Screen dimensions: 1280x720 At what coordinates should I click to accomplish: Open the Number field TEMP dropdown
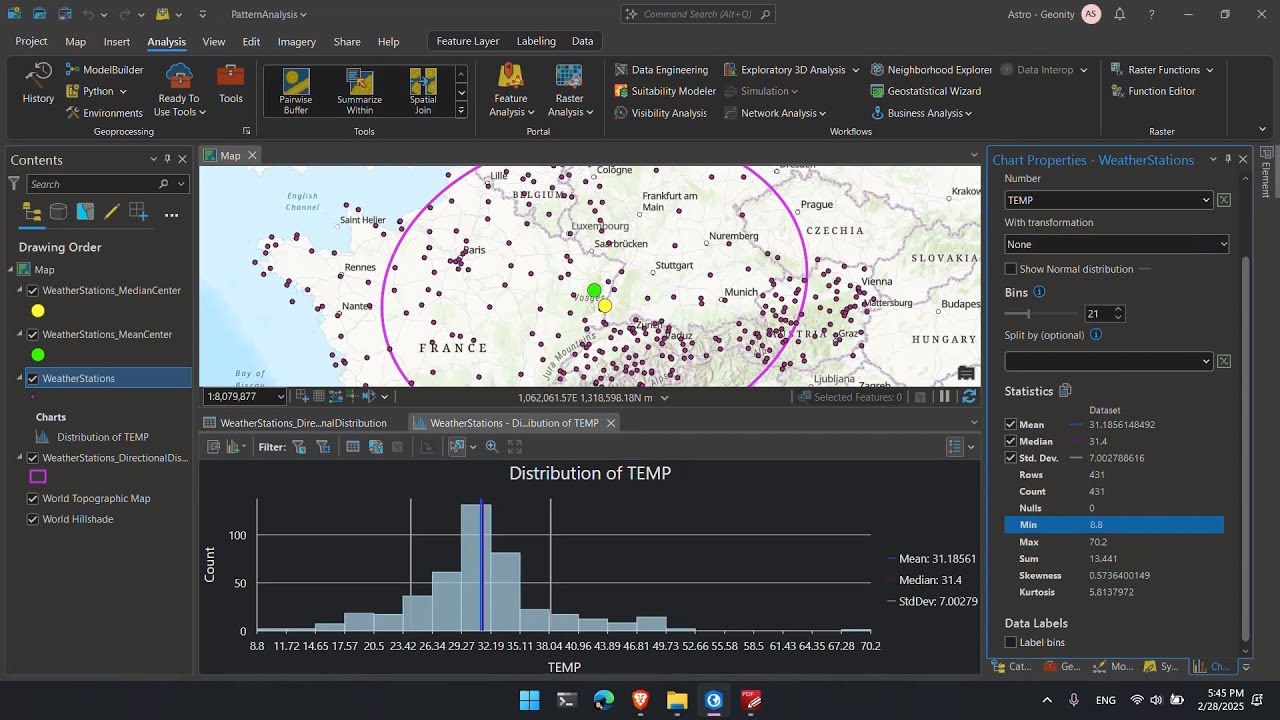1108,200
